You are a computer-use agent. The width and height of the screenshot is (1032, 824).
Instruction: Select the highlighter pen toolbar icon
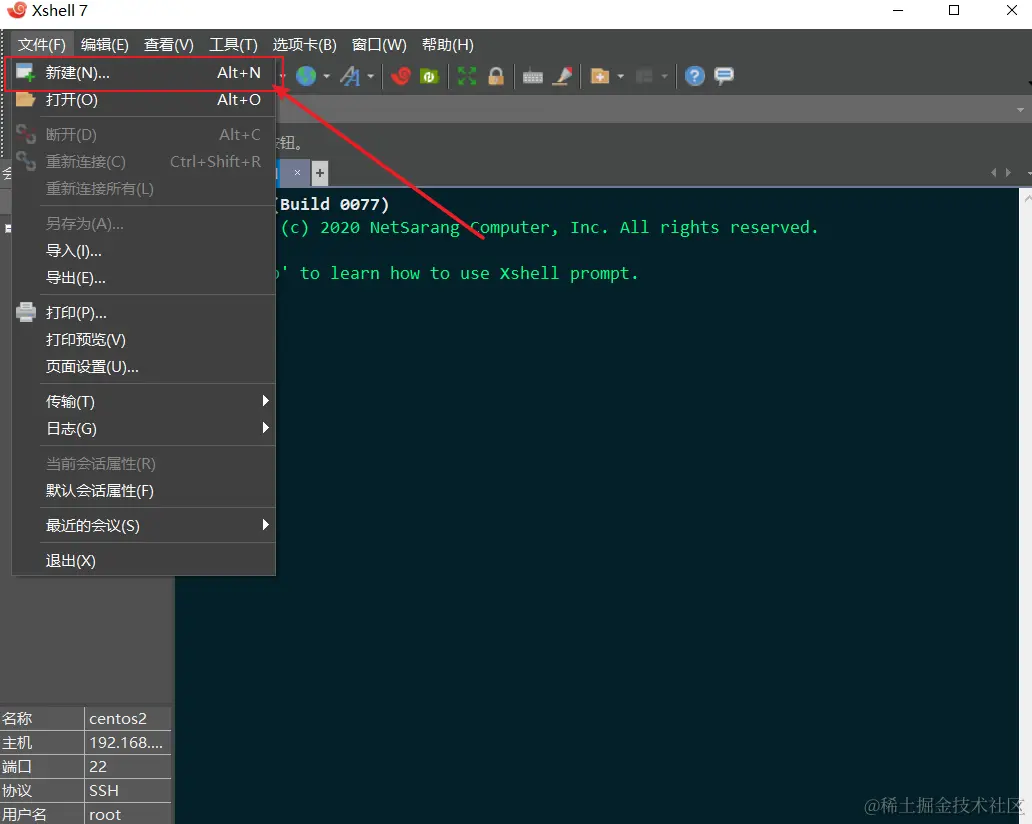click(562, 76)
